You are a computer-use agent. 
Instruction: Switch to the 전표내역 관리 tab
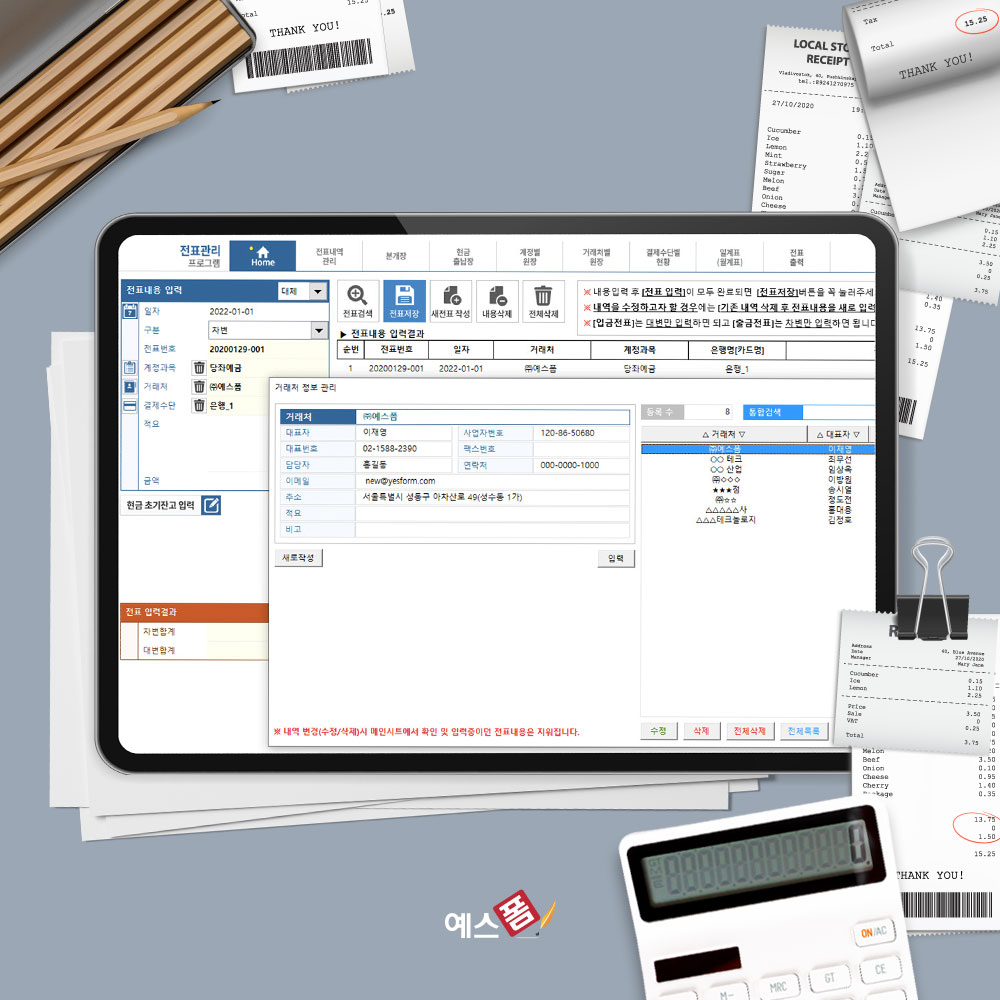(x=329, y=256)
